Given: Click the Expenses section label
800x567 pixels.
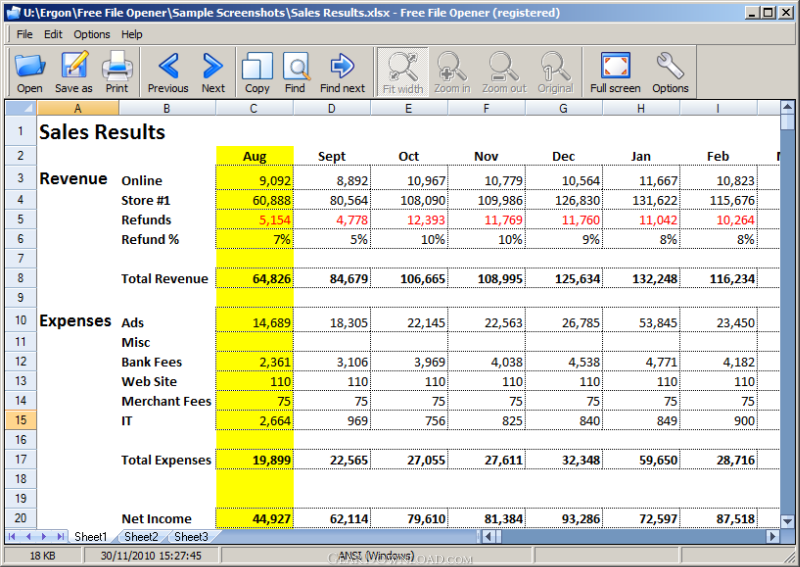Looking at the screenshot, I should pyautogui.click(x=76, y=321).
